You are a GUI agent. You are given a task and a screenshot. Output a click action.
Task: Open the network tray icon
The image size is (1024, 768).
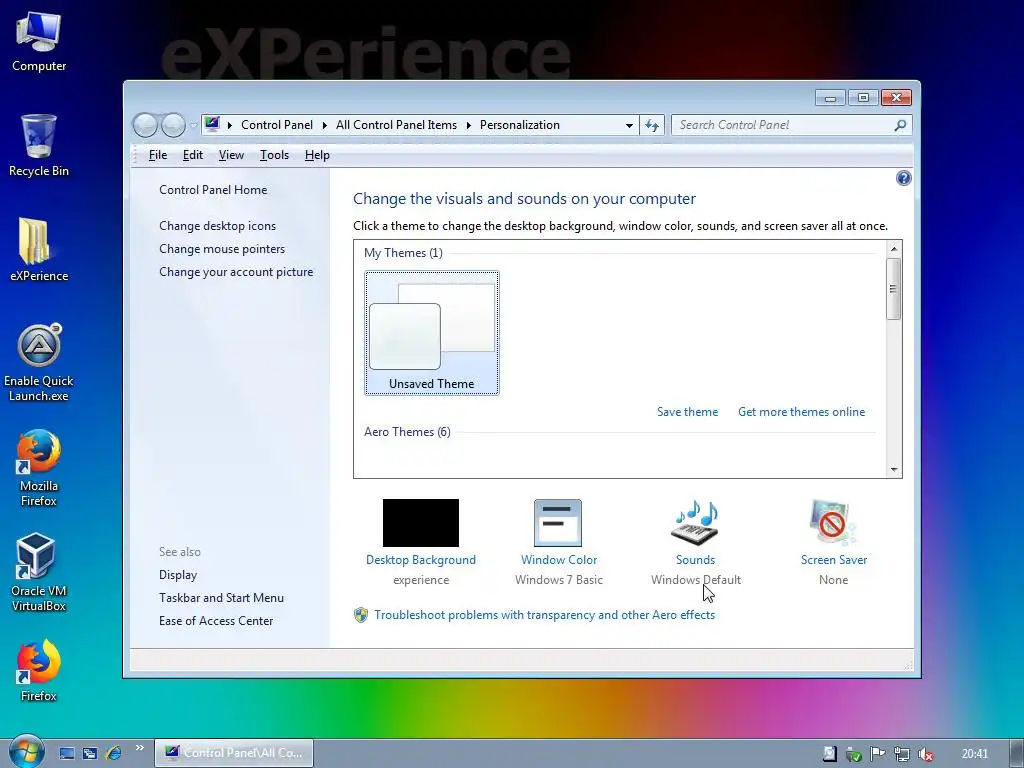coord(902,754)
